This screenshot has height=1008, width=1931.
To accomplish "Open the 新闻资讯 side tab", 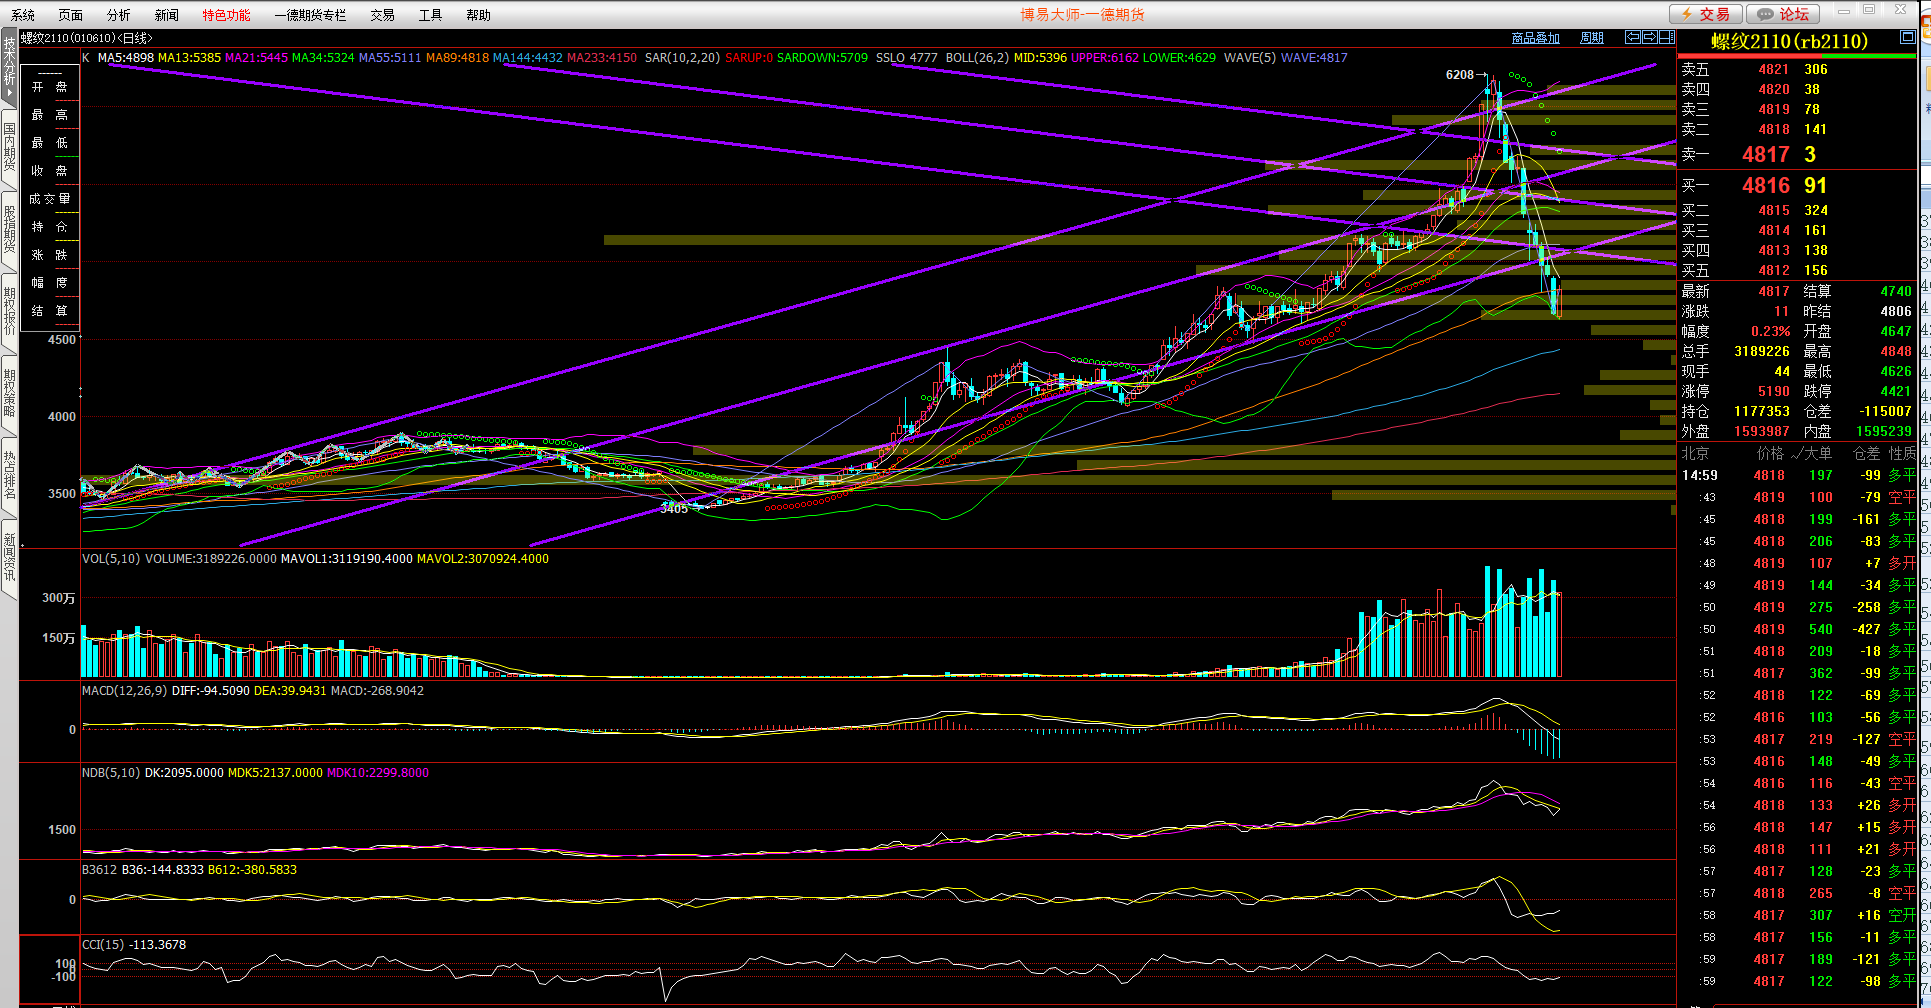I will tap(9, 557).
